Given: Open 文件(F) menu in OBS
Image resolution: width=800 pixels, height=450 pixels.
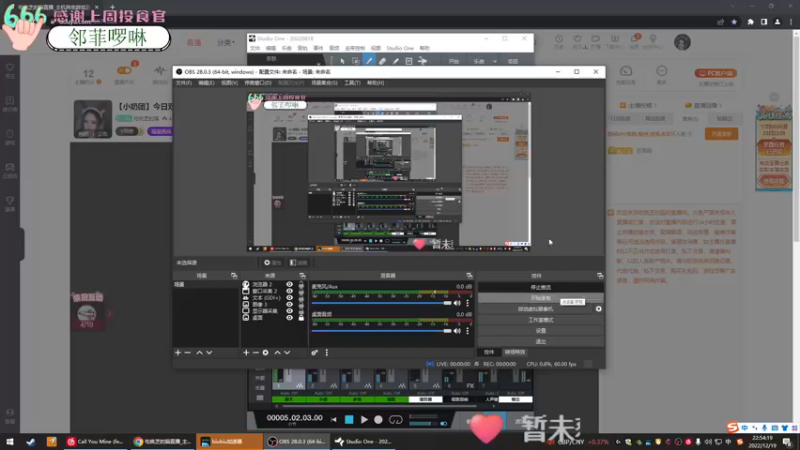Looking at the screenshot, I should (184, 83).
